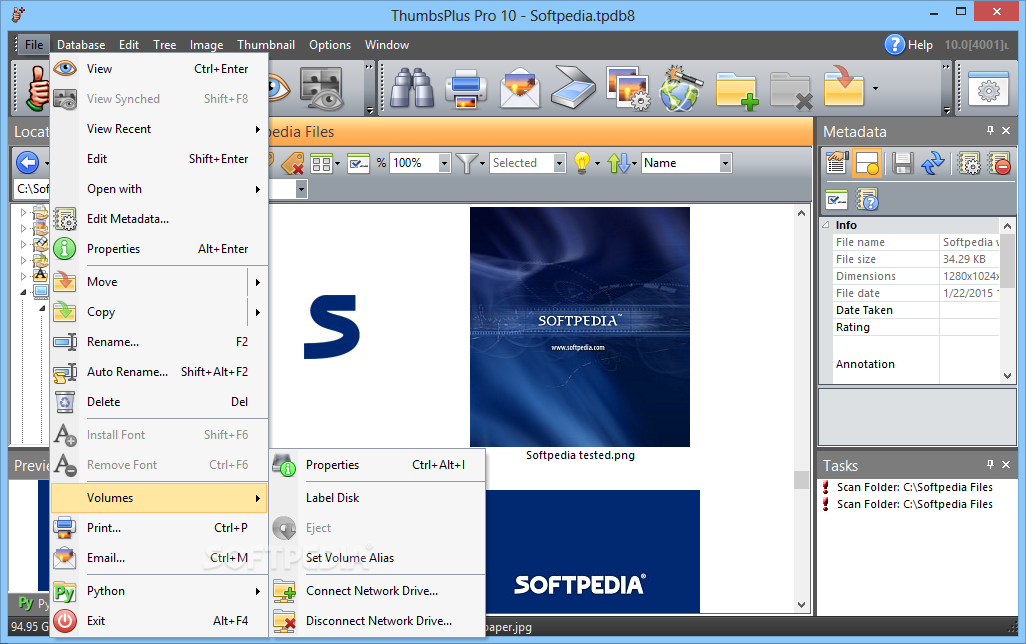Click the delete folder icon in toolbar
The image size is (1026, 644).
click(x=791, y=90)
